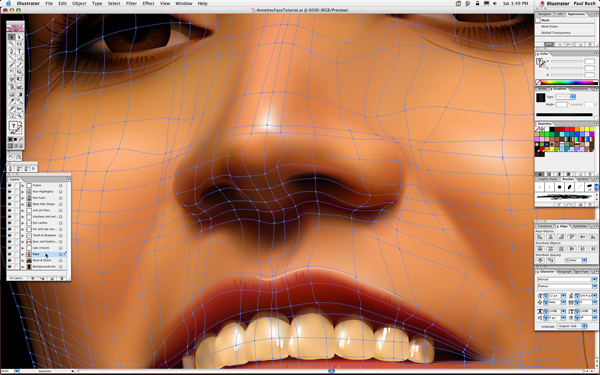Viewport: 600px width, 375px height.
Task: Click the Sat 3:49 PM clock
Action: (515, 3)
